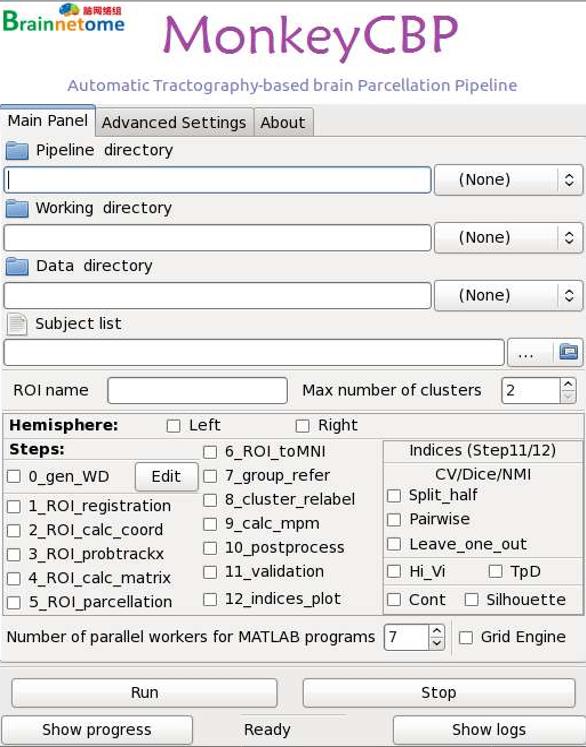Click the 'Indices (Step11/12)' heading

pos(483,451)
